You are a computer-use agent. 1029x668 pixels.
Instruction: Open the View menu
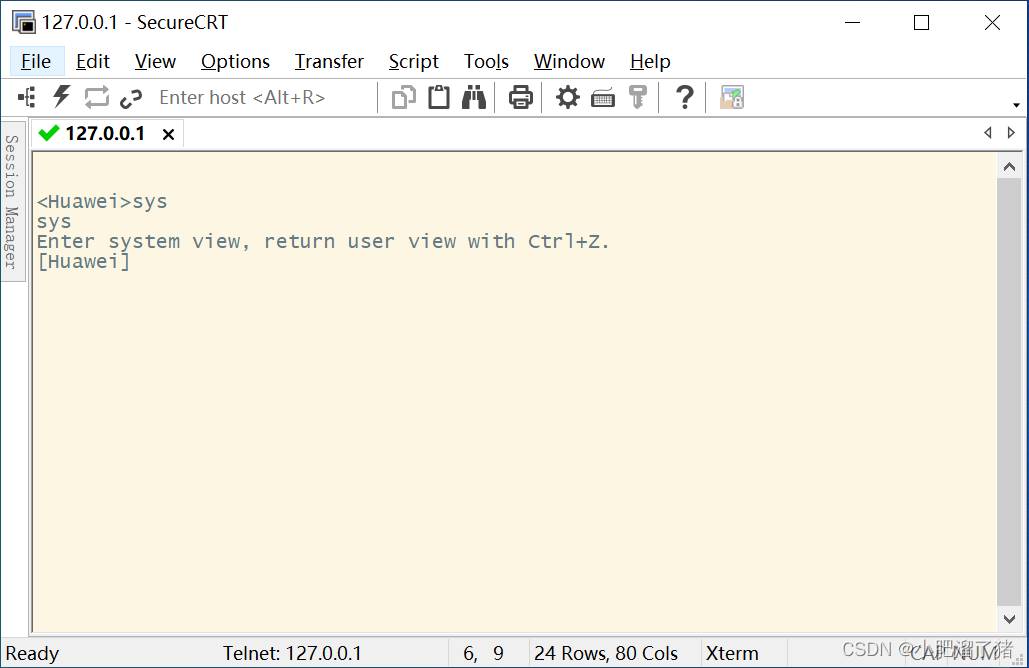point(156,62)
